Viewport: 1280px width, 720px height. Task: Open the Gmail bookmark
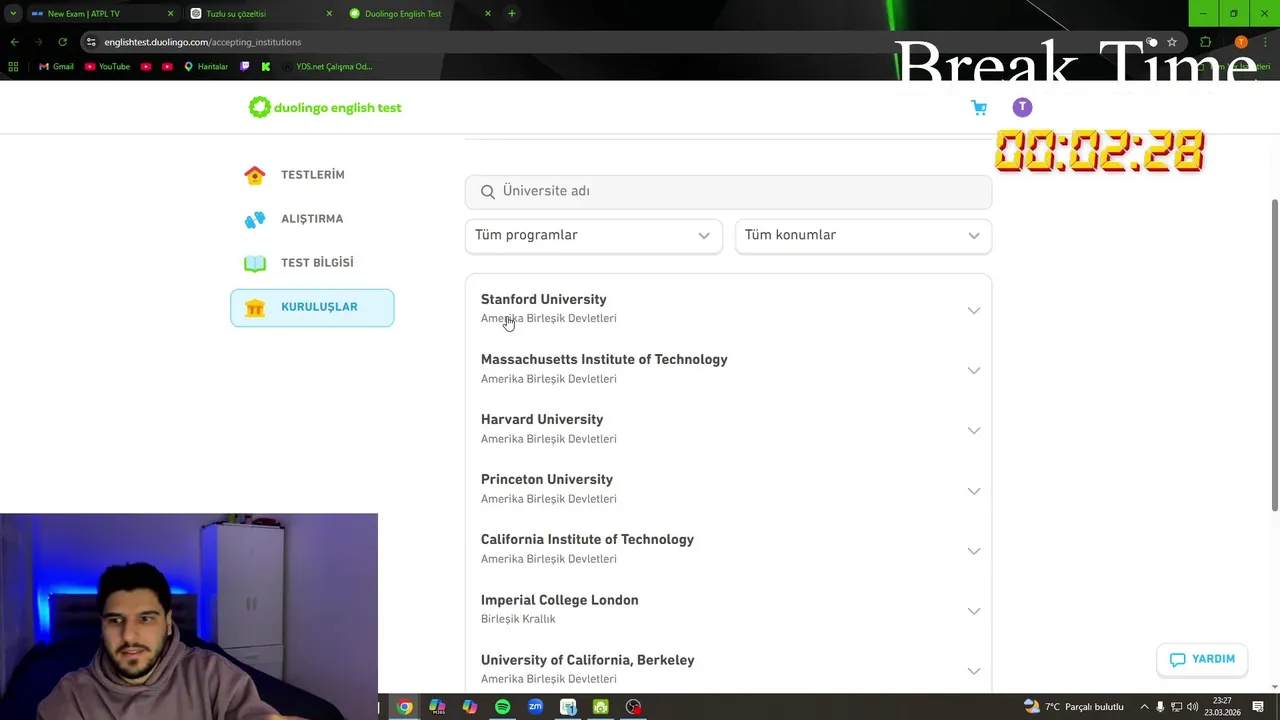(56, 67)
